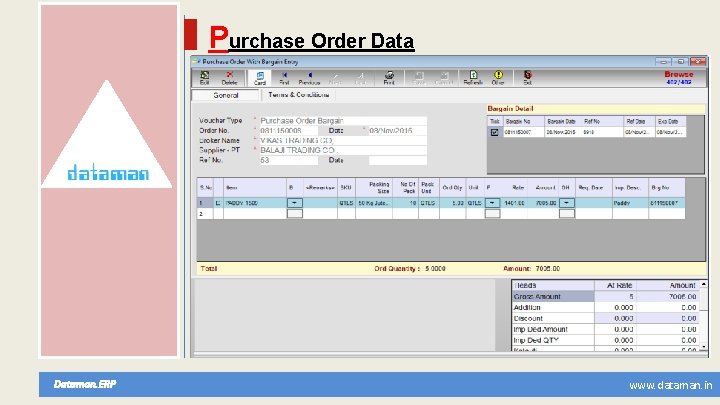Click the Refresh toolbar icon

[x=473, y=78]
